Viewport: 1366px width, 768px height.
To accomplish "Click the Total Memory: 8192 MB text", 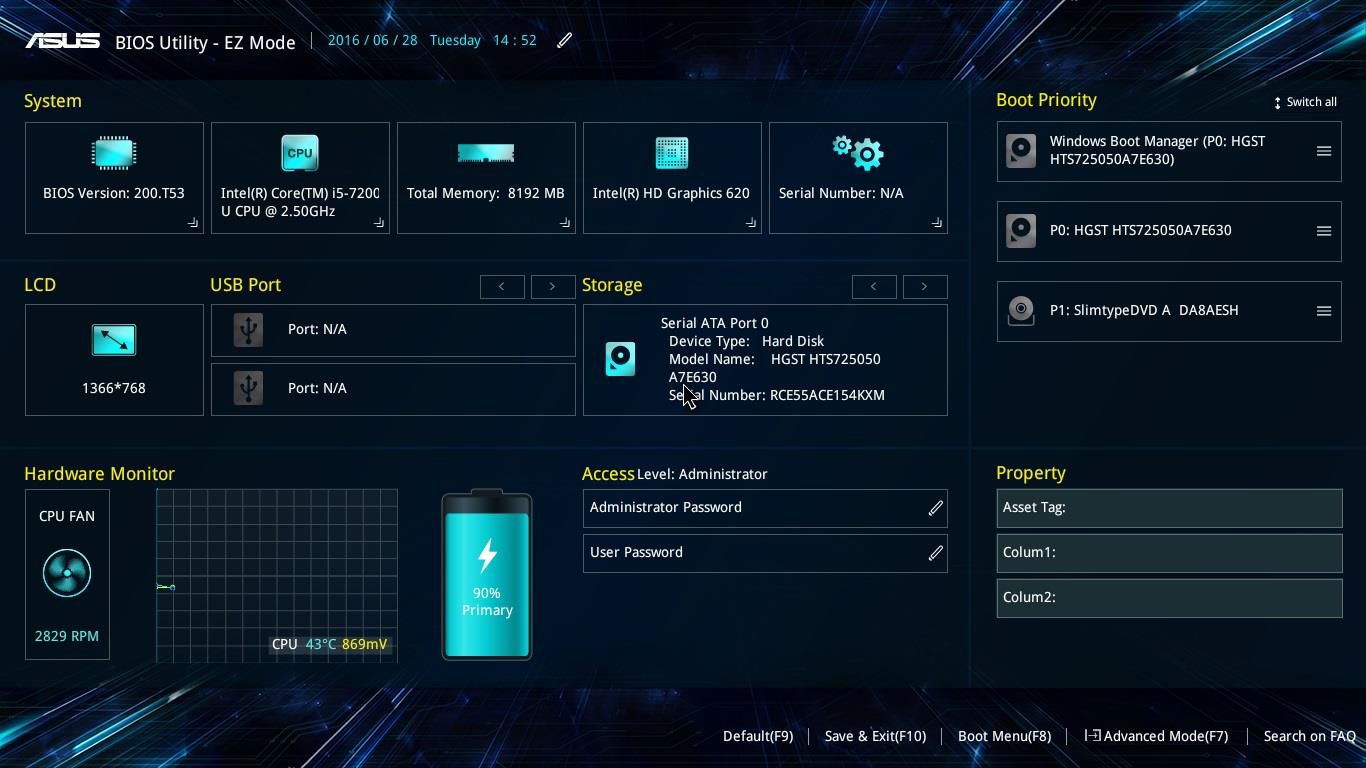I will pos(486,193).
